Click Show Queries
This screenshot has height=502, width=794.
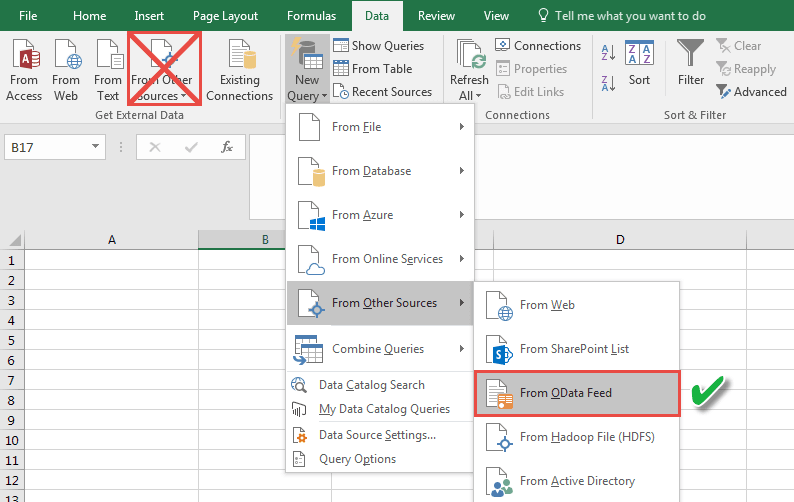point(379,46)
